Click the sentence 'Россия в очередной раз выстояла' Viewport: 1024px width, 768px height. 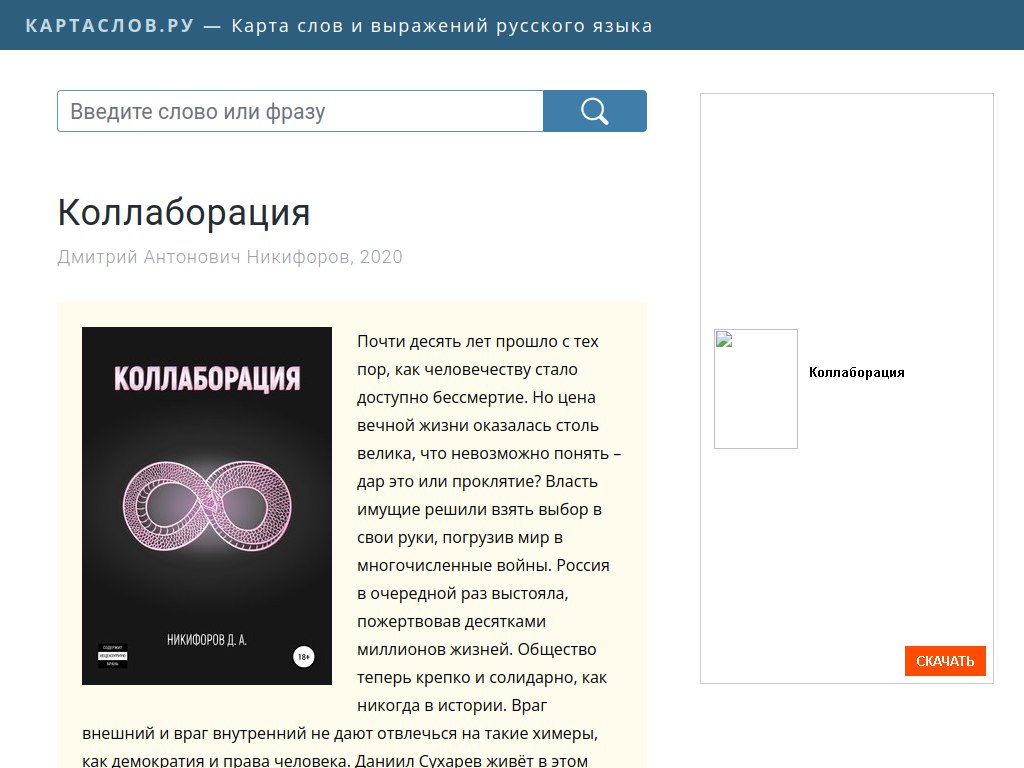pos(483,579)
